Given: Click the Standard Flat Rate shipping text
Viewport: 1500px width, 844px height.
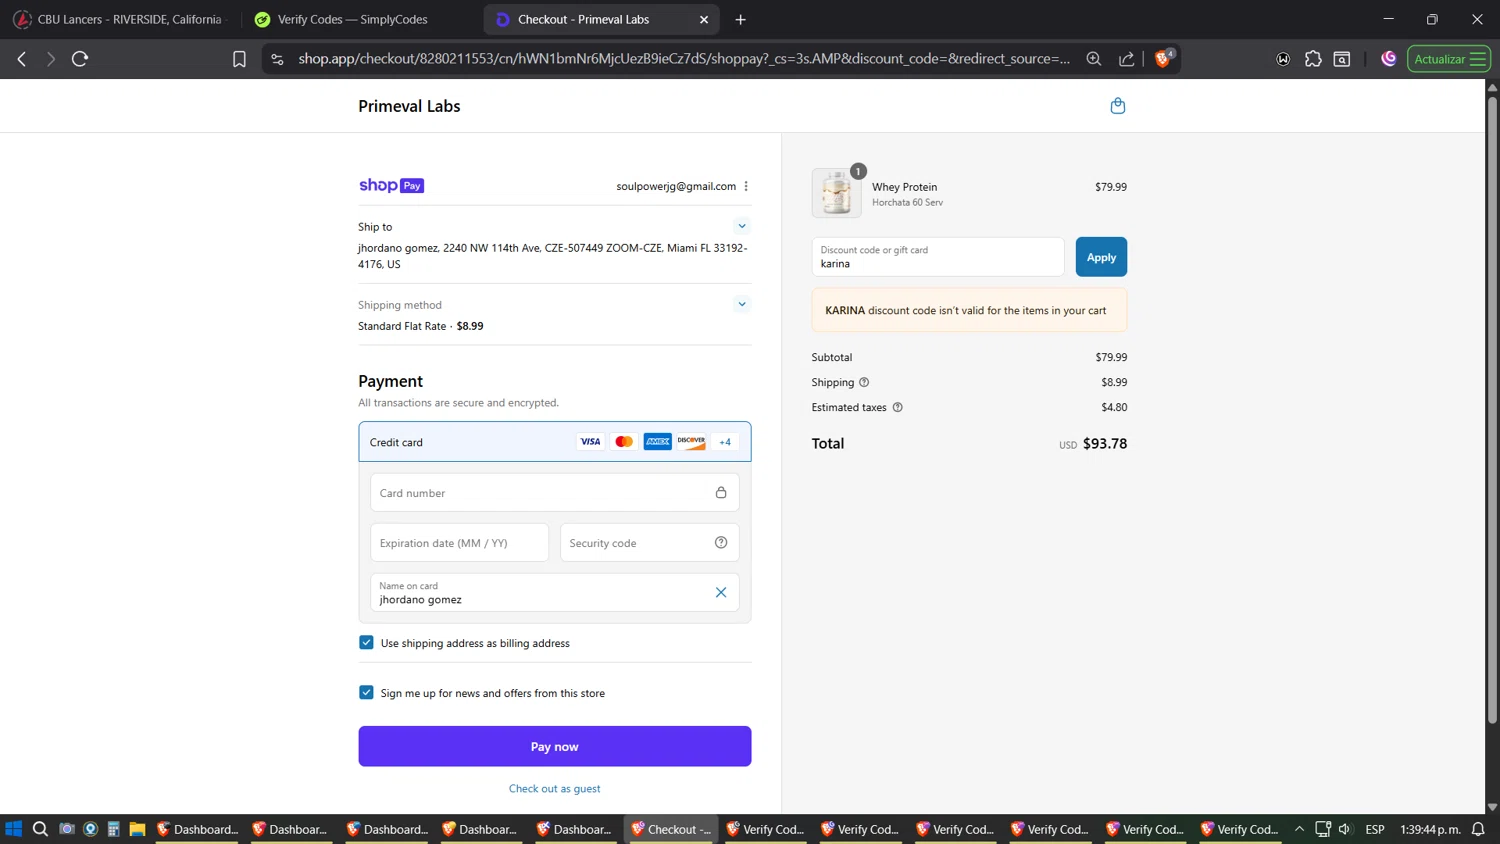Looking at the screenshot, I should point(421,326).
